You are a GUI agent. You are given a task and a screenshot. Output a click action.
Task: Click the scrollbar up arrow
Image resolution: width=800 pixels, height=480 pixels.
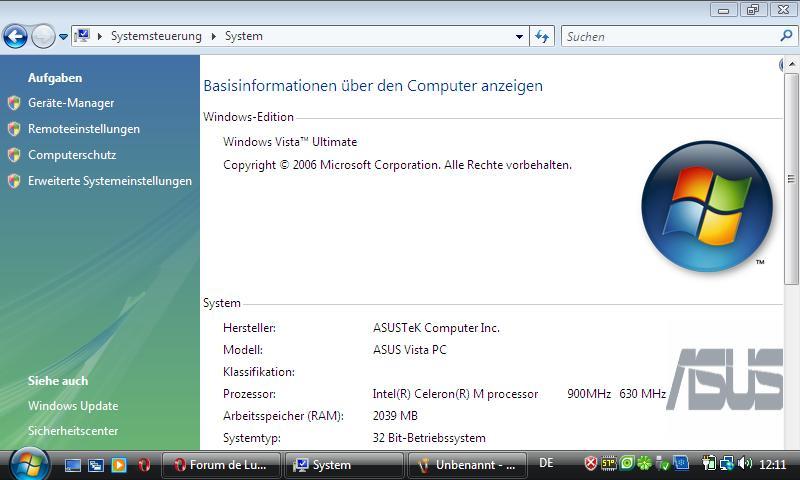pos(791,64)
